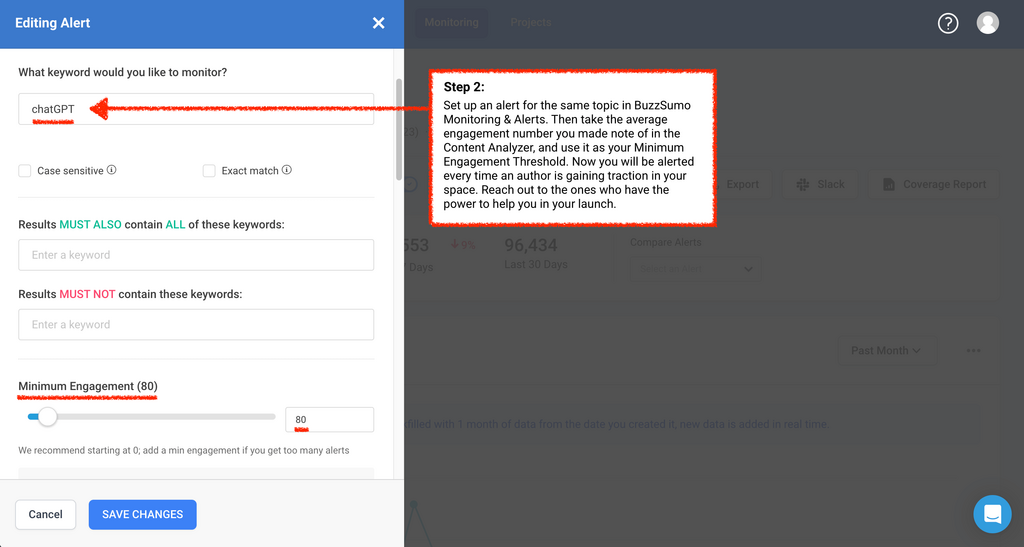
Task: Open the three-dot more options menu
Action: [x=973, y=351]
